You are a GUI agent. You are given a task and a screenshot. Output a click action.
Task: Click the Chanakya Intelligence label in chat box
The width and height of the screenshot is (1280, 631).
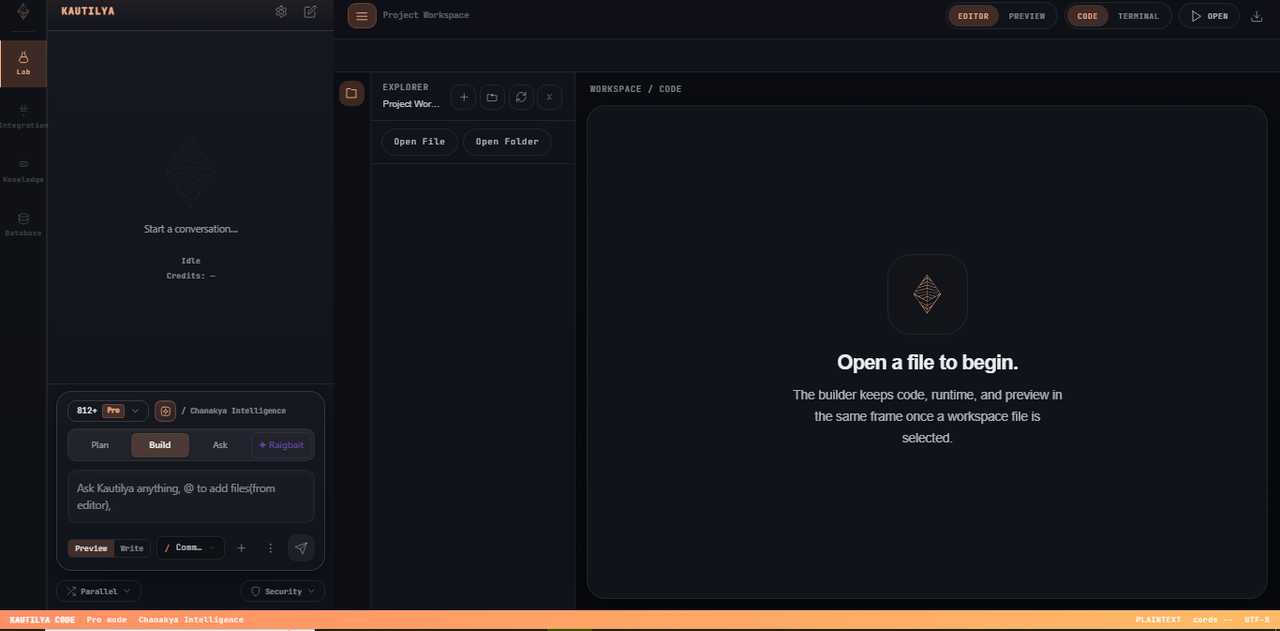pyautogui.click(x=238, y=411)
